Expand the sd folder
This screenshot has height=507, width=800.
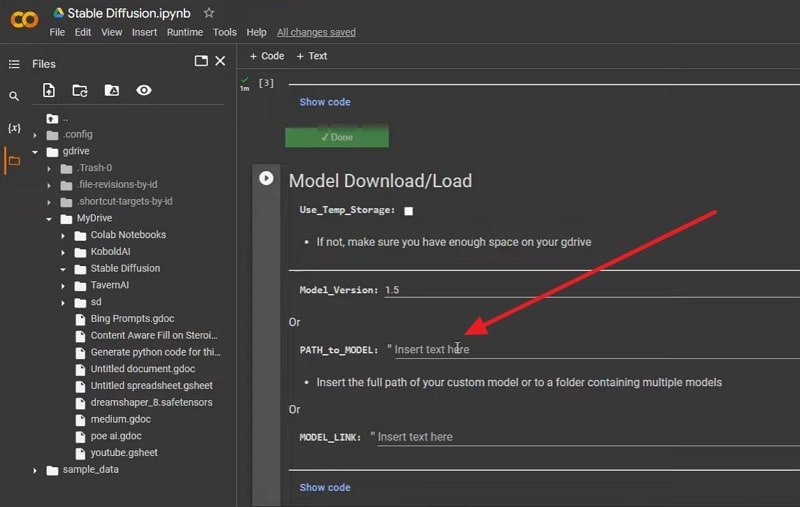63,303
